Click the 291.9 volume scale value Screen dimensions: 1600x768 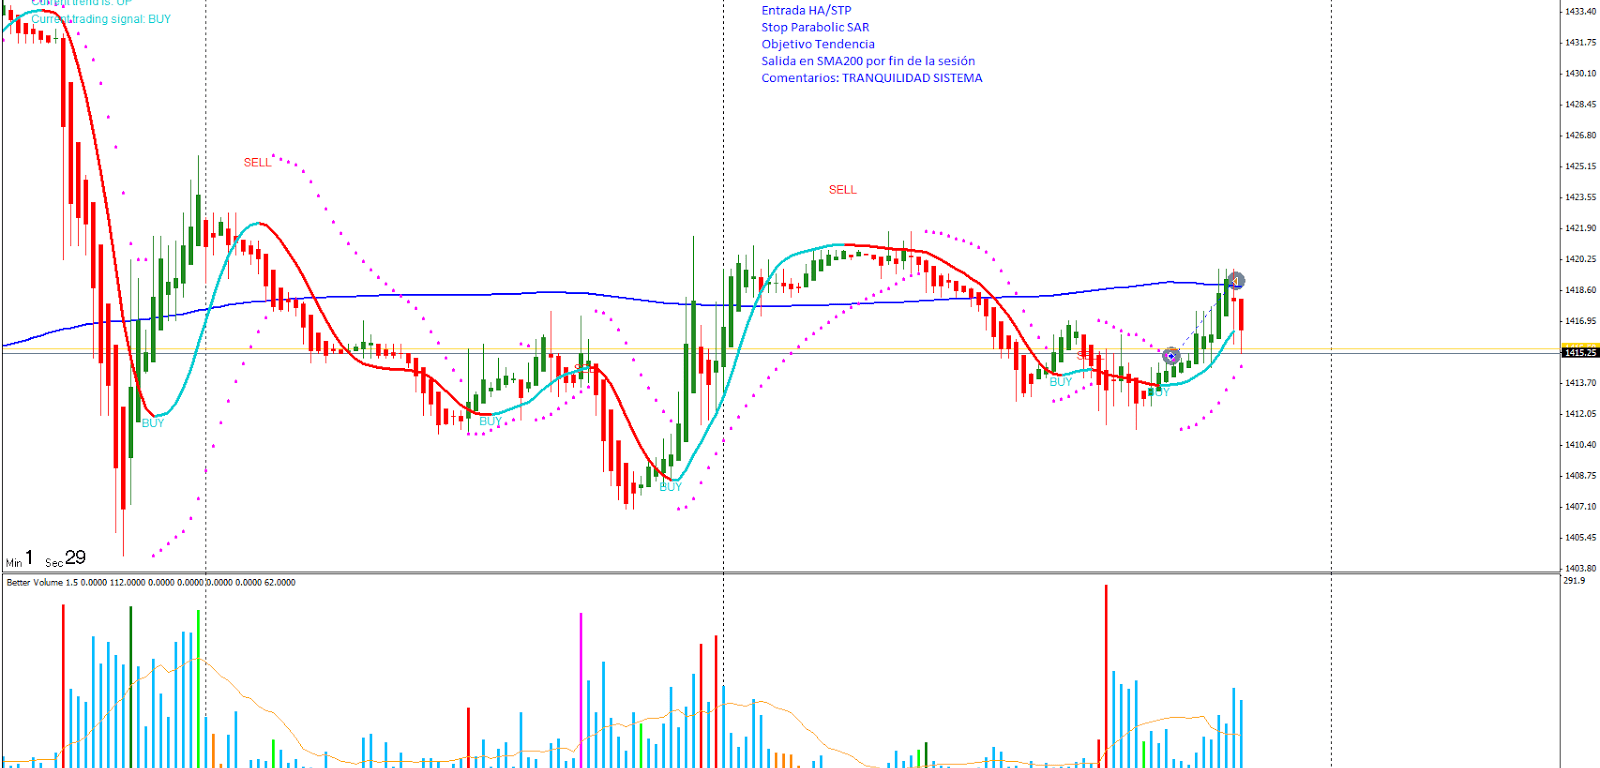click(x=1574, y=581)
